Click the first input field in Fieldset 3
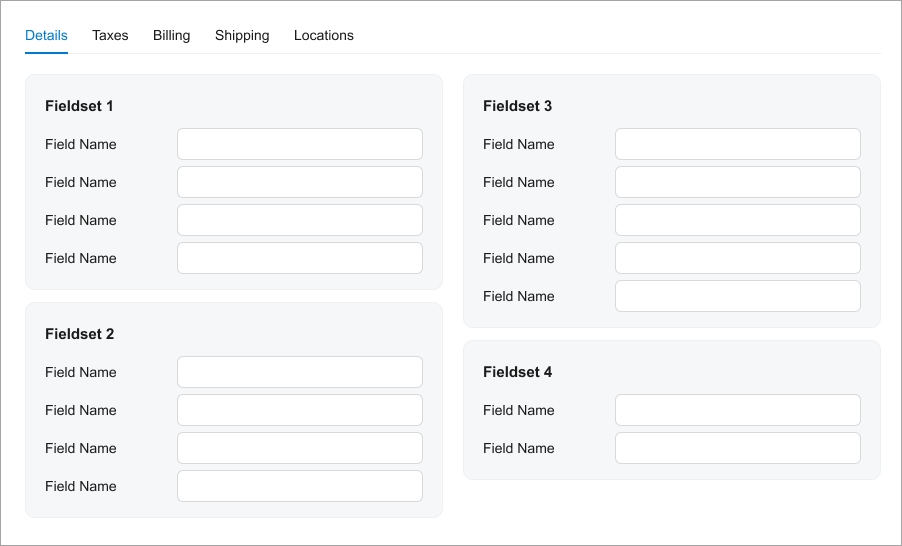The width and height of the screenshot is (902, 546). coord(738,144)
